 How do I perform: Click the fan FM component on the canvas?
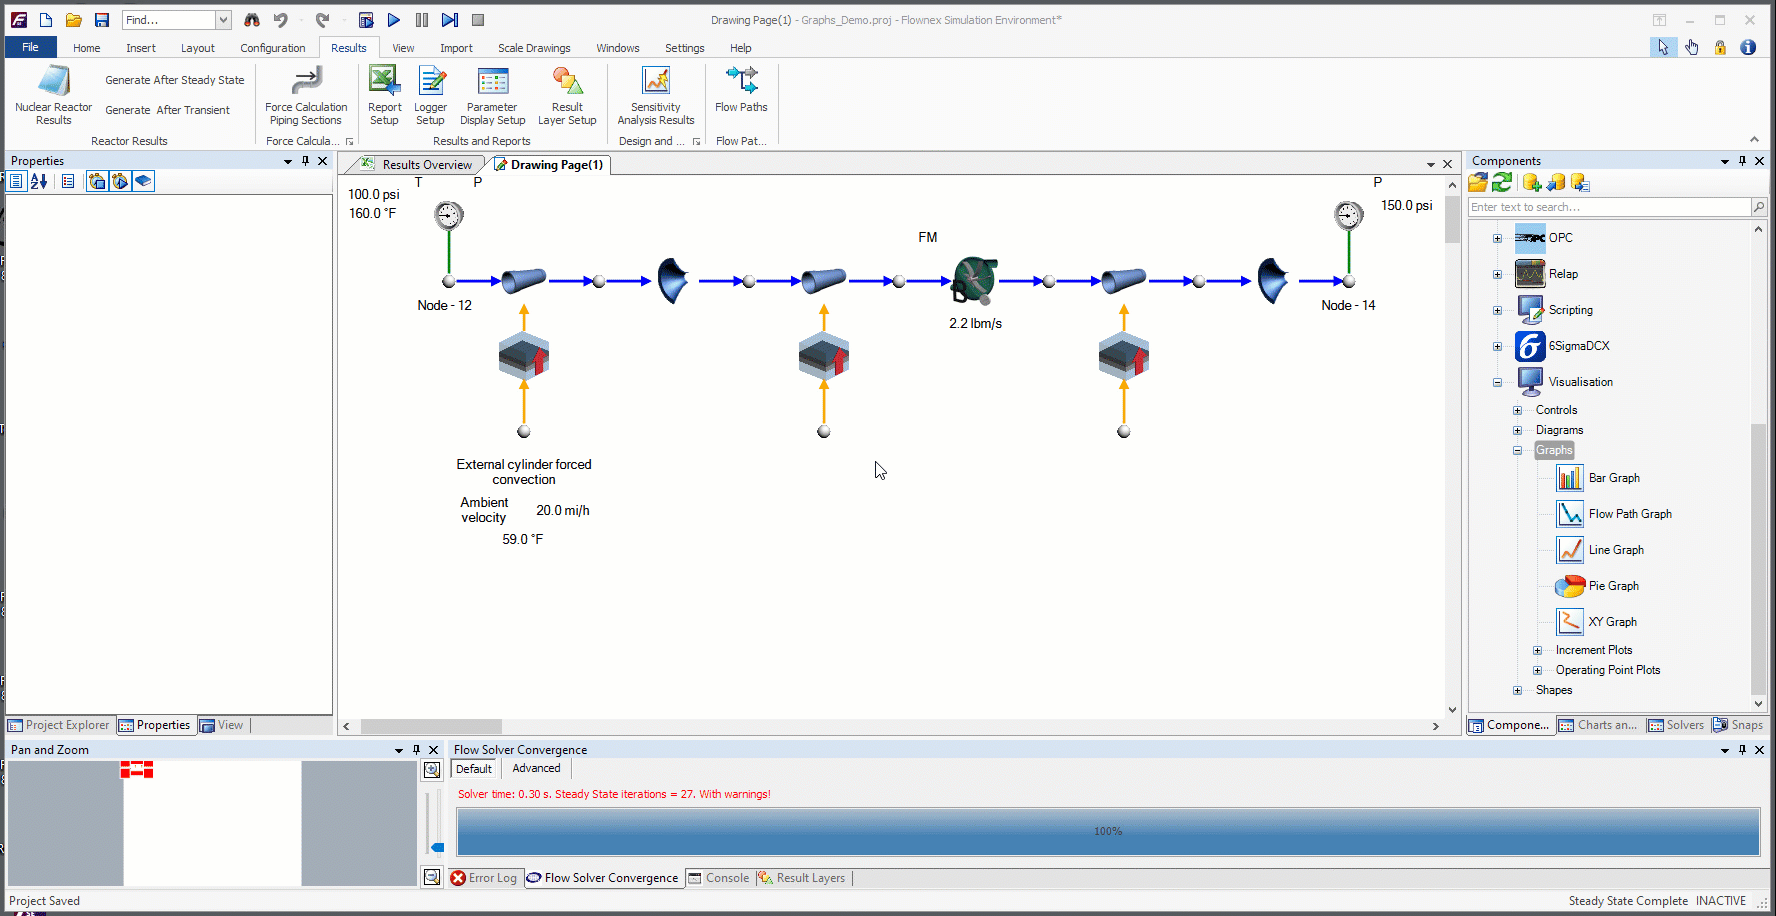tap(974, 280)
